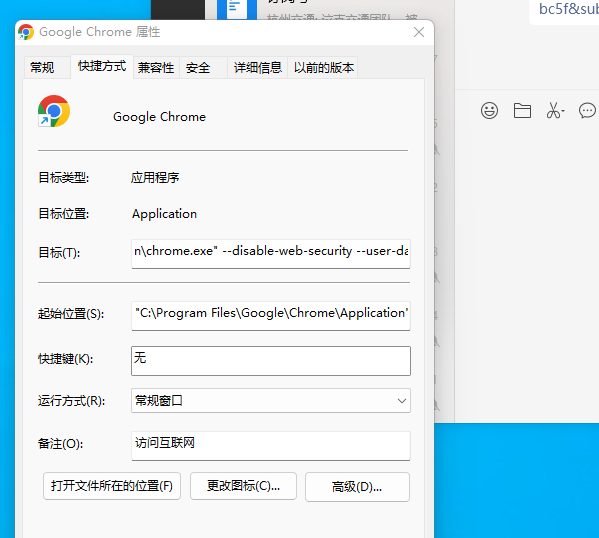The height and width of the screenshot is (538, 599).
Task: Click the Application target location value
Action: pos(164,214)
